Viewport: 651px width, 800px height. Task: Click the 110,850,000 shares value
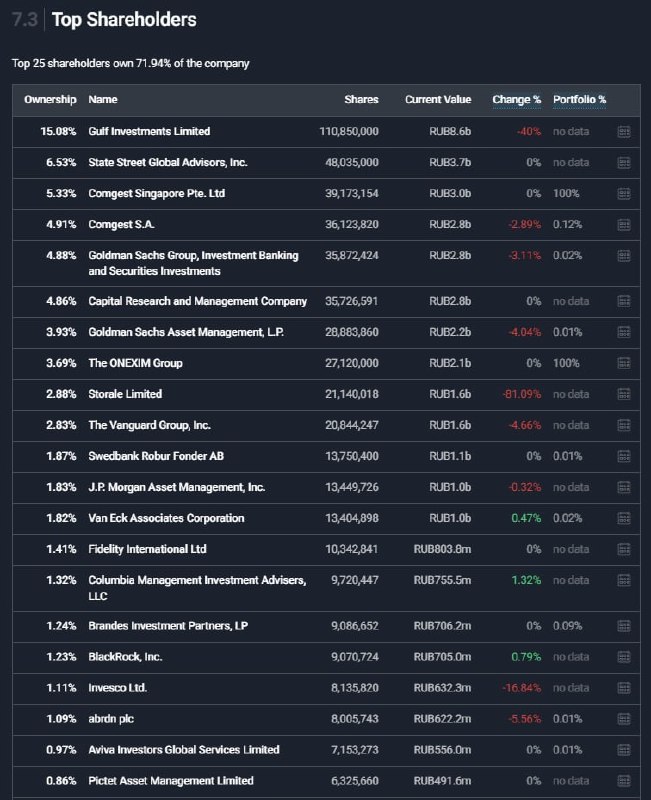pyautogui.click(x=349, y=131)
